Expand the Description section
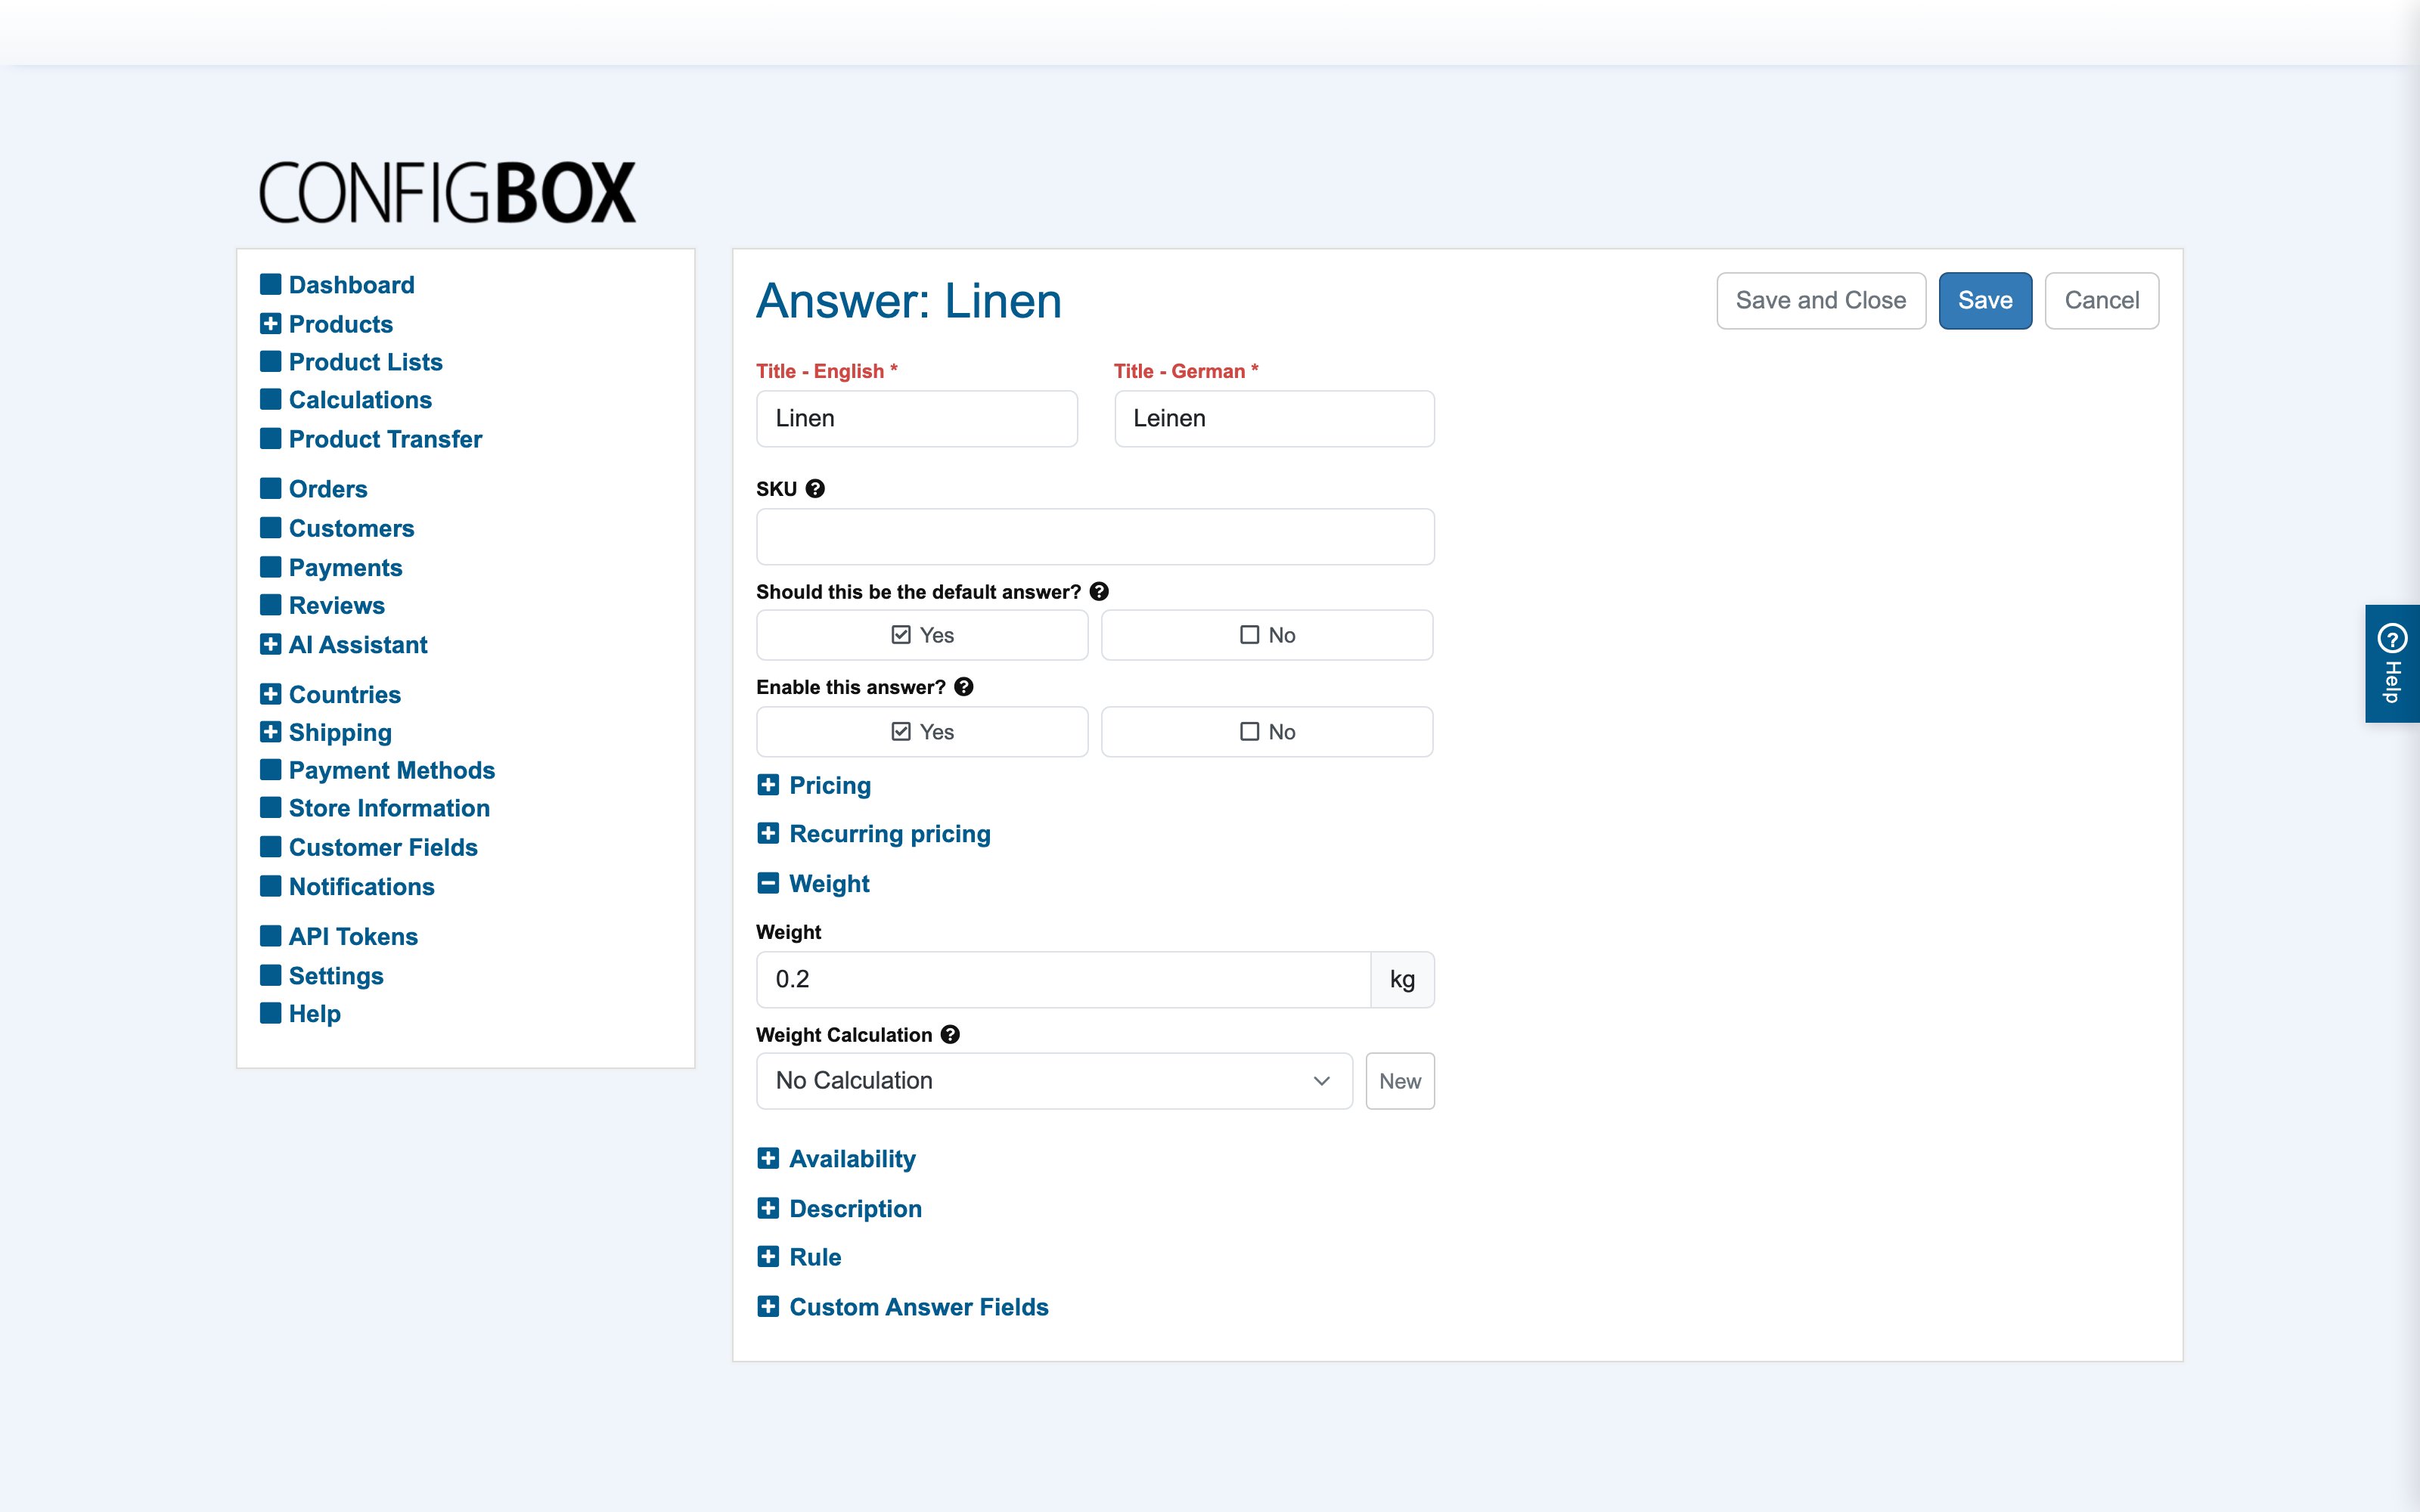The image size is (2420, 1512). [839, 1209]
